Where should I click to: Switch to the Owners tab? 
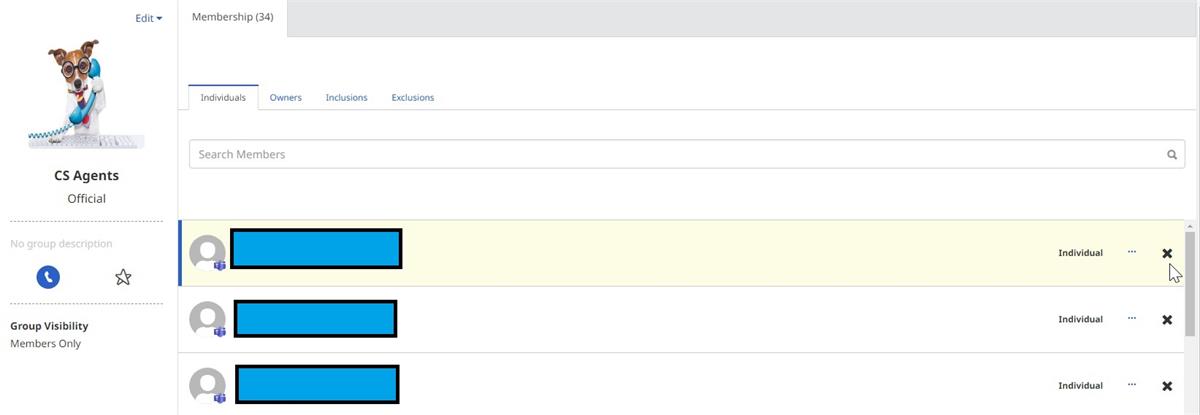(x=285, y=98)
